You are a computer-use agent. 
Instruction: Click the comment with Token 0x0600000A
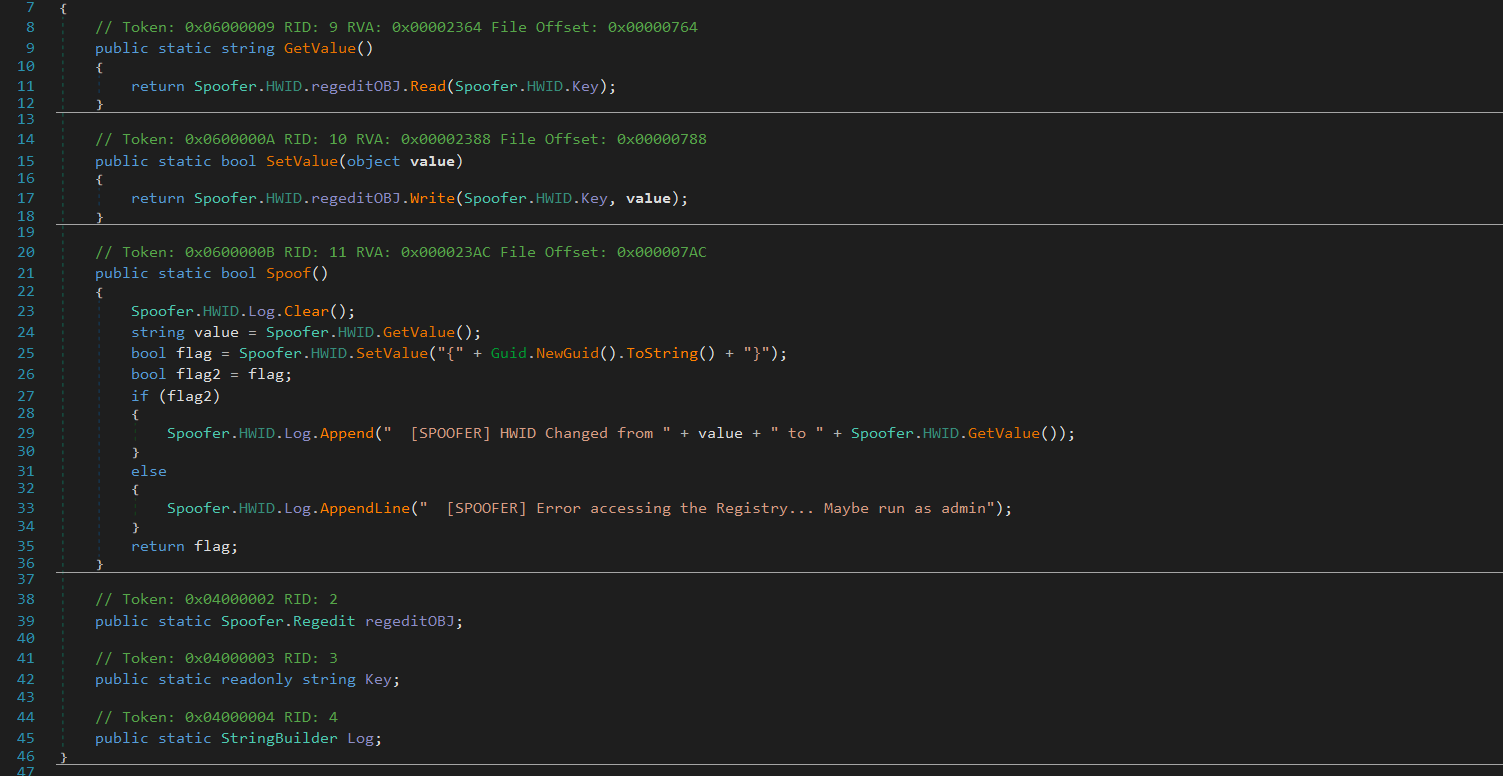click(401, 139)
